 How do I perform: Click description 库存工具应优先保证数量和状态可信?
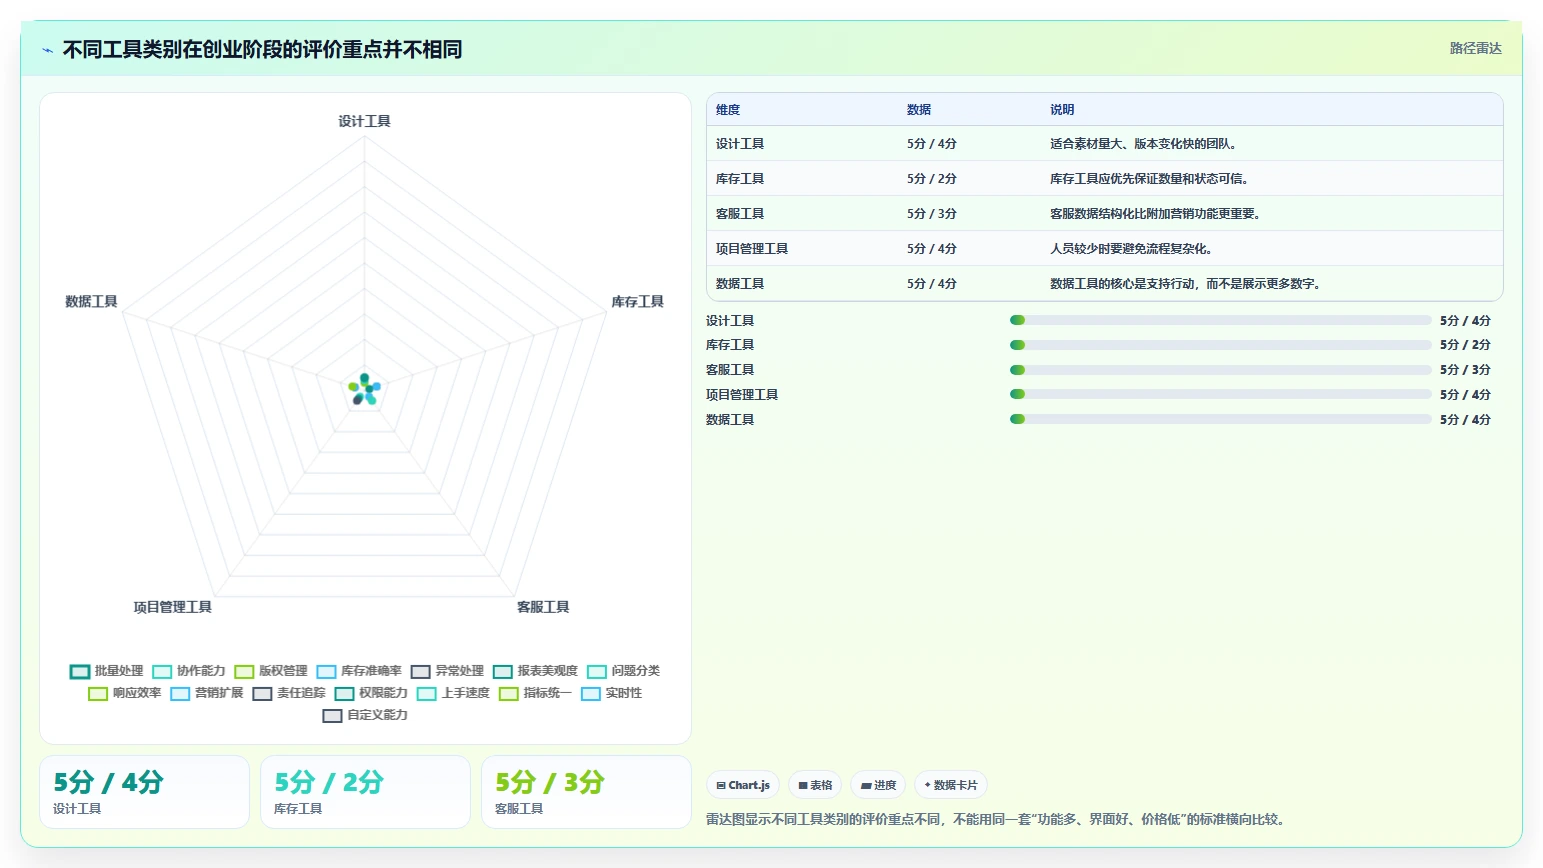pos(1149,179)
